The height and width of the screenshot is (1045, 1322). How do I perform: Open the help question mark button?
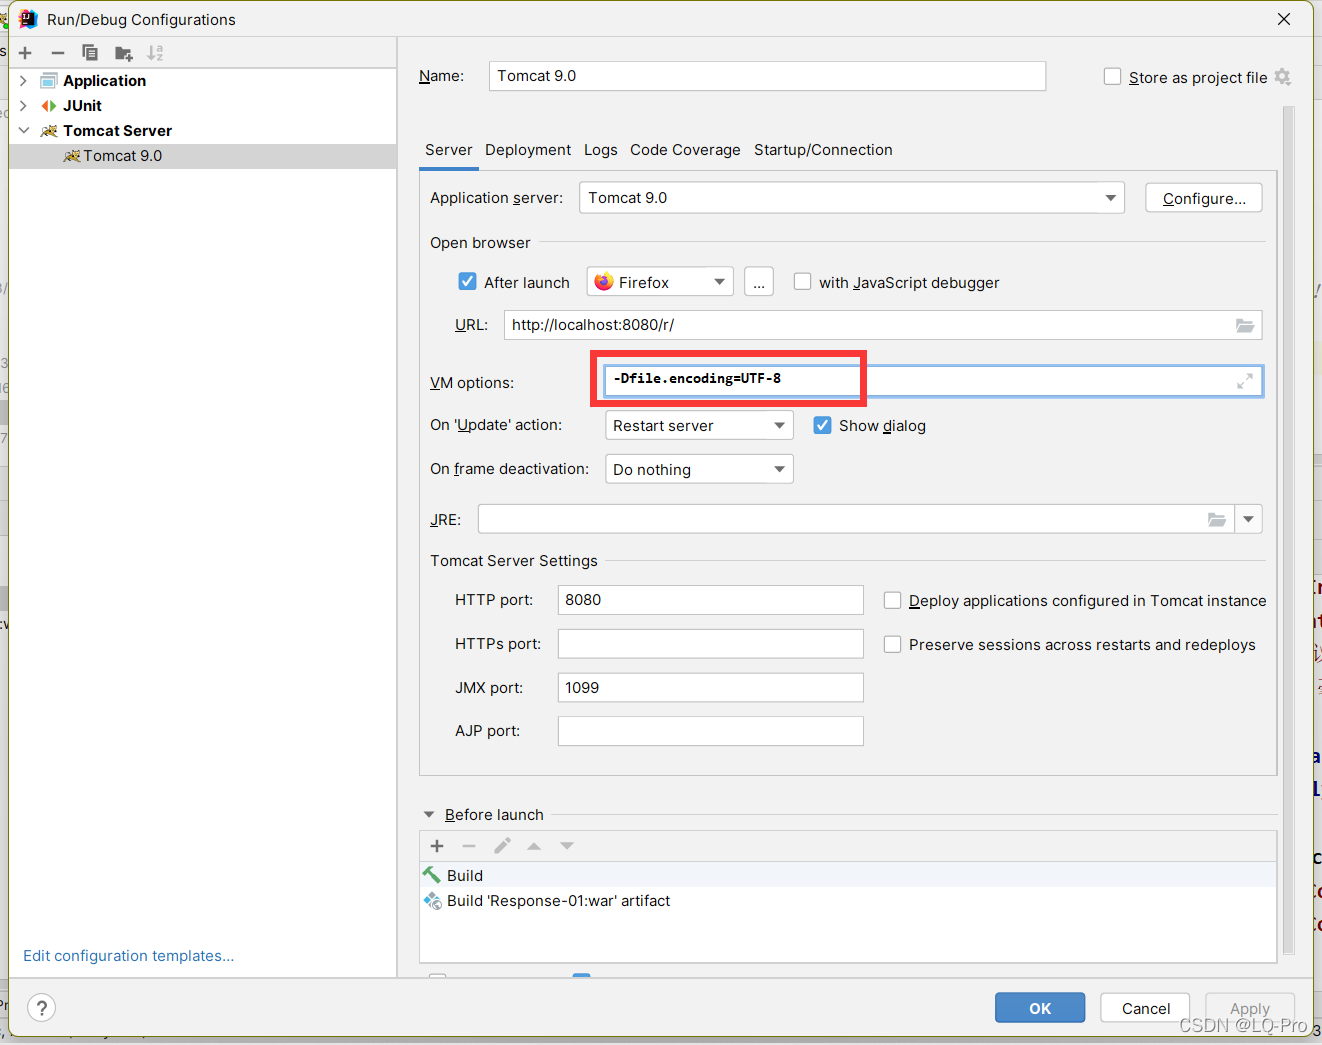(42, 1008)
